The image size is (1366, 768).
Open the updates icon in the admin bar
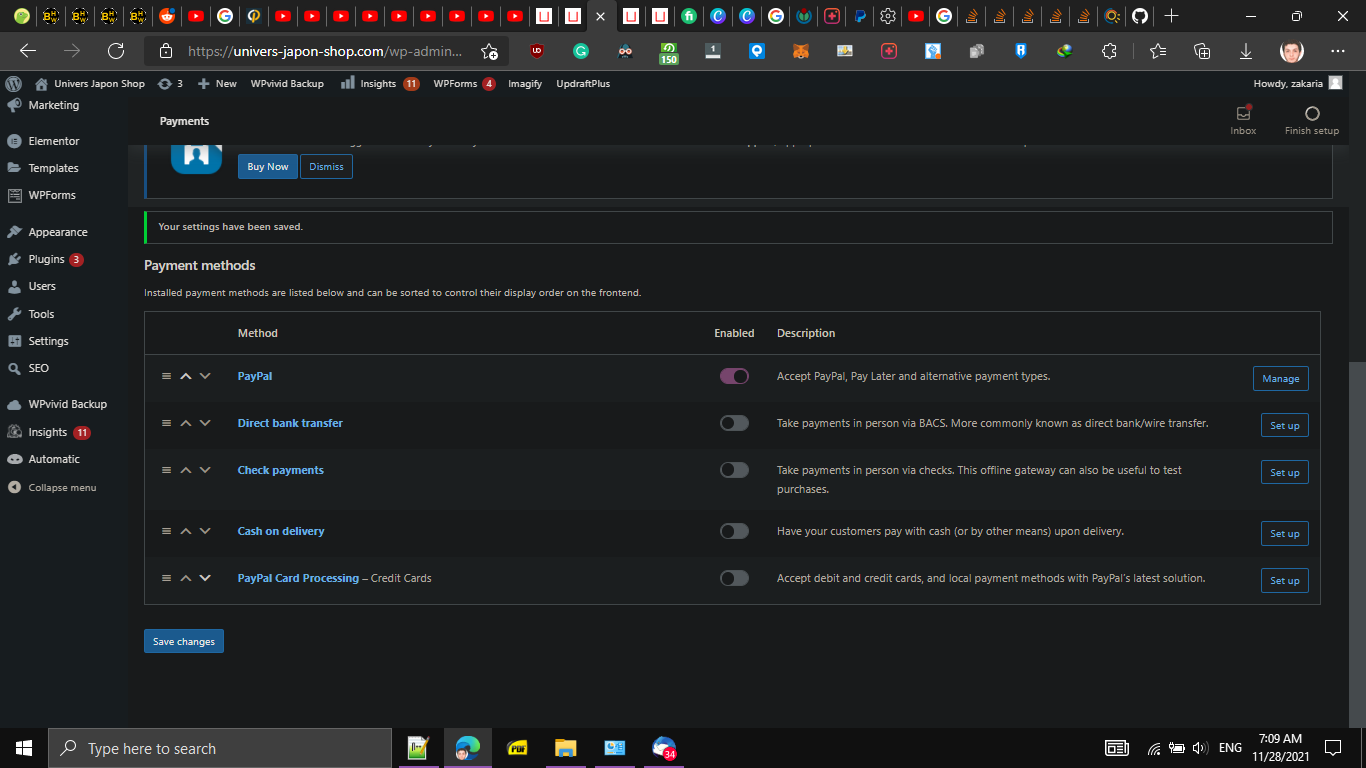click(169, 84)
